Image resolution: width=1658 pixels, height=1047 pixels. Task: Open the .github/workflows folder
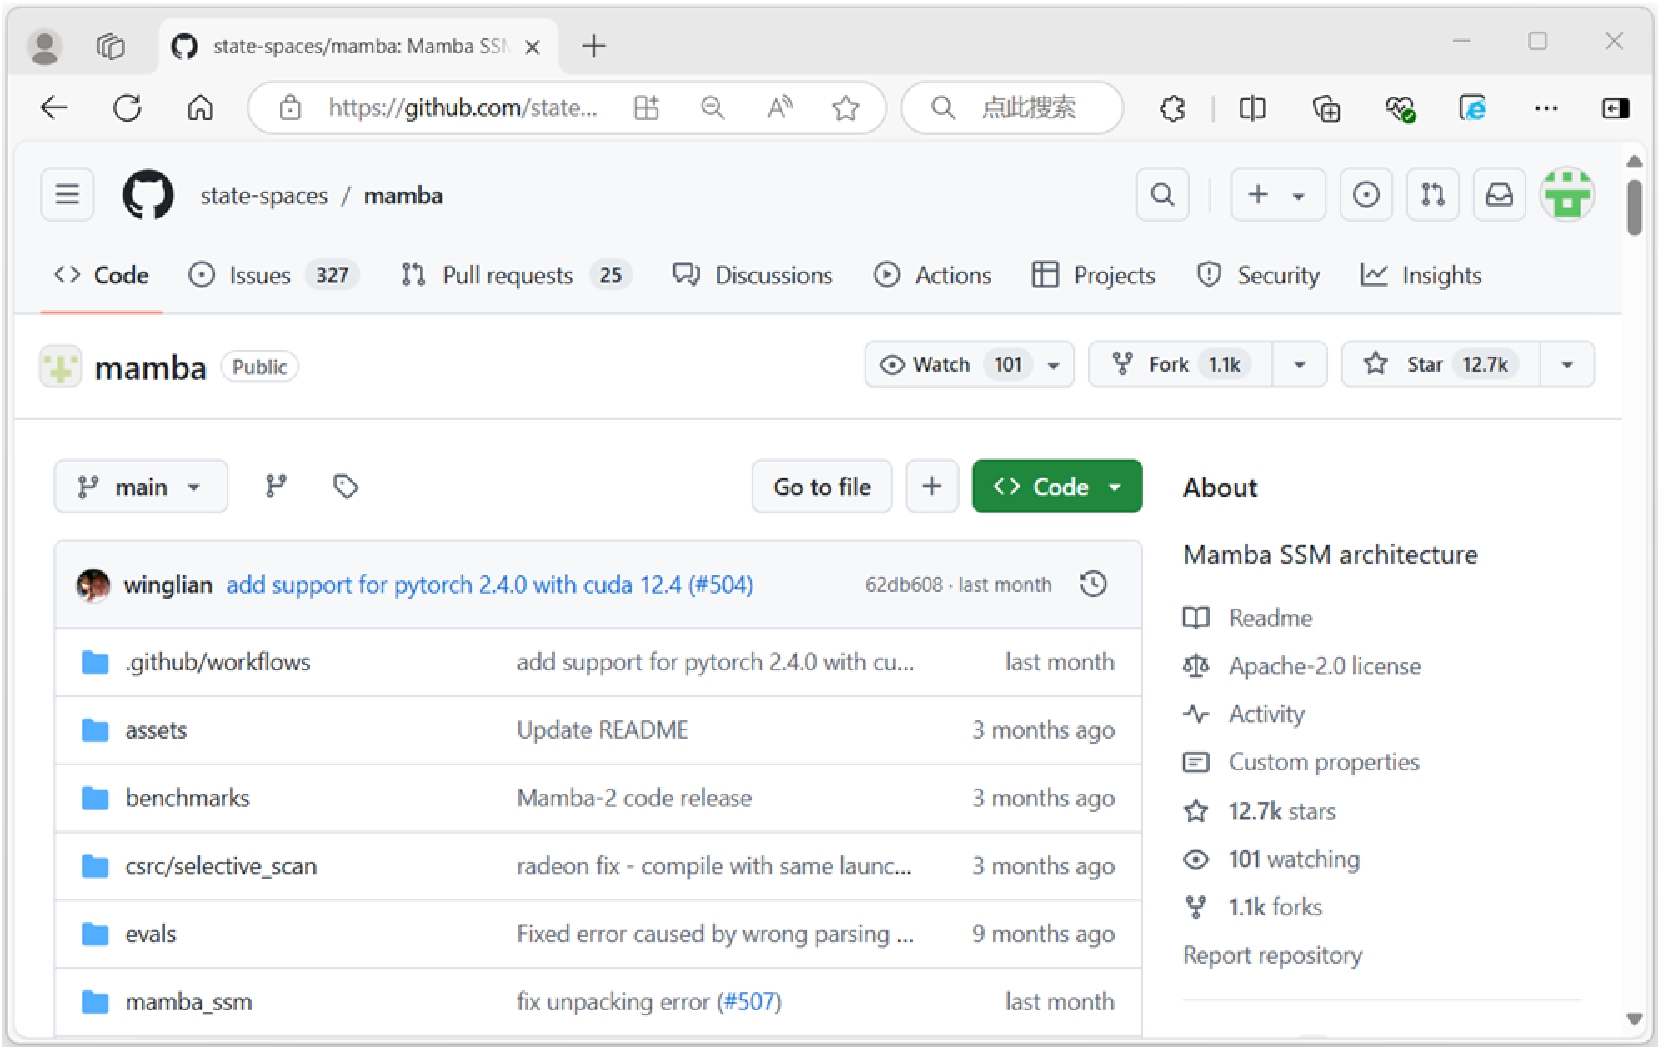click(218, 662)
